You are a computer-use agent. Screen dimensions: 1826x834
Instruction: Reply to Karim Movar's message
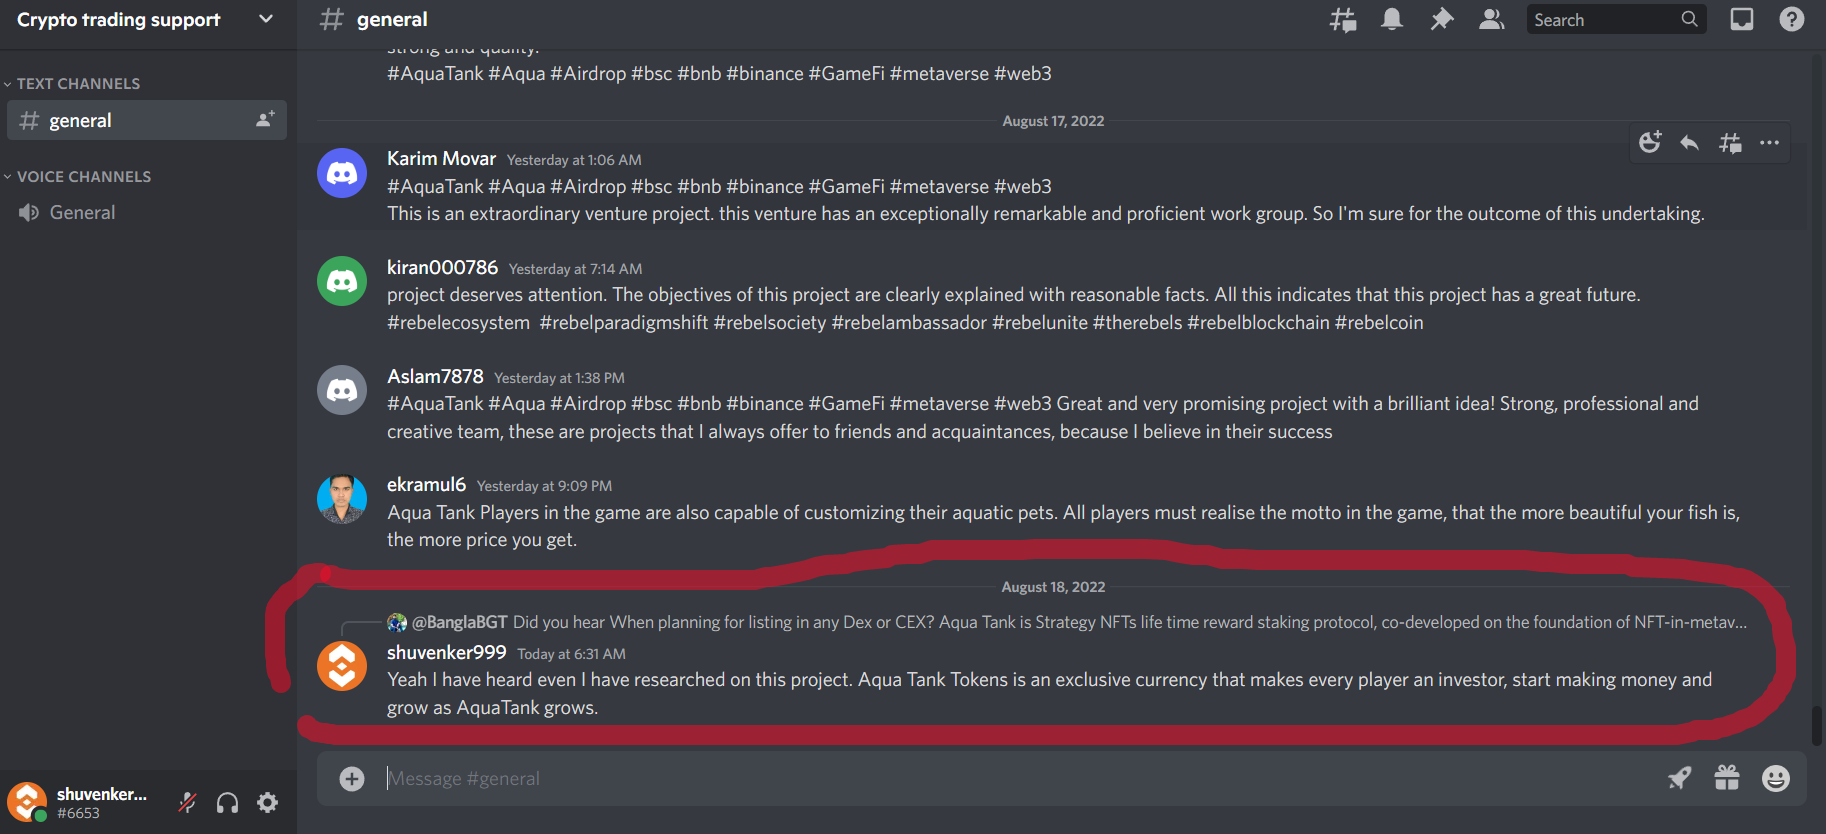[x=1690, y=142]
